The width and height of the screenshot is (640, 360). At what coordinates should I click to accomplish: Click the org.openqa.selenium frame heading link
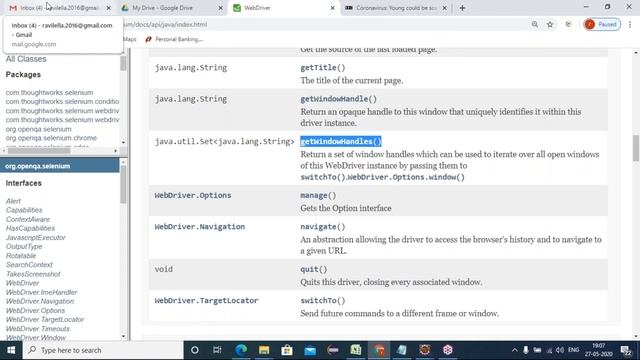(38, 166)
